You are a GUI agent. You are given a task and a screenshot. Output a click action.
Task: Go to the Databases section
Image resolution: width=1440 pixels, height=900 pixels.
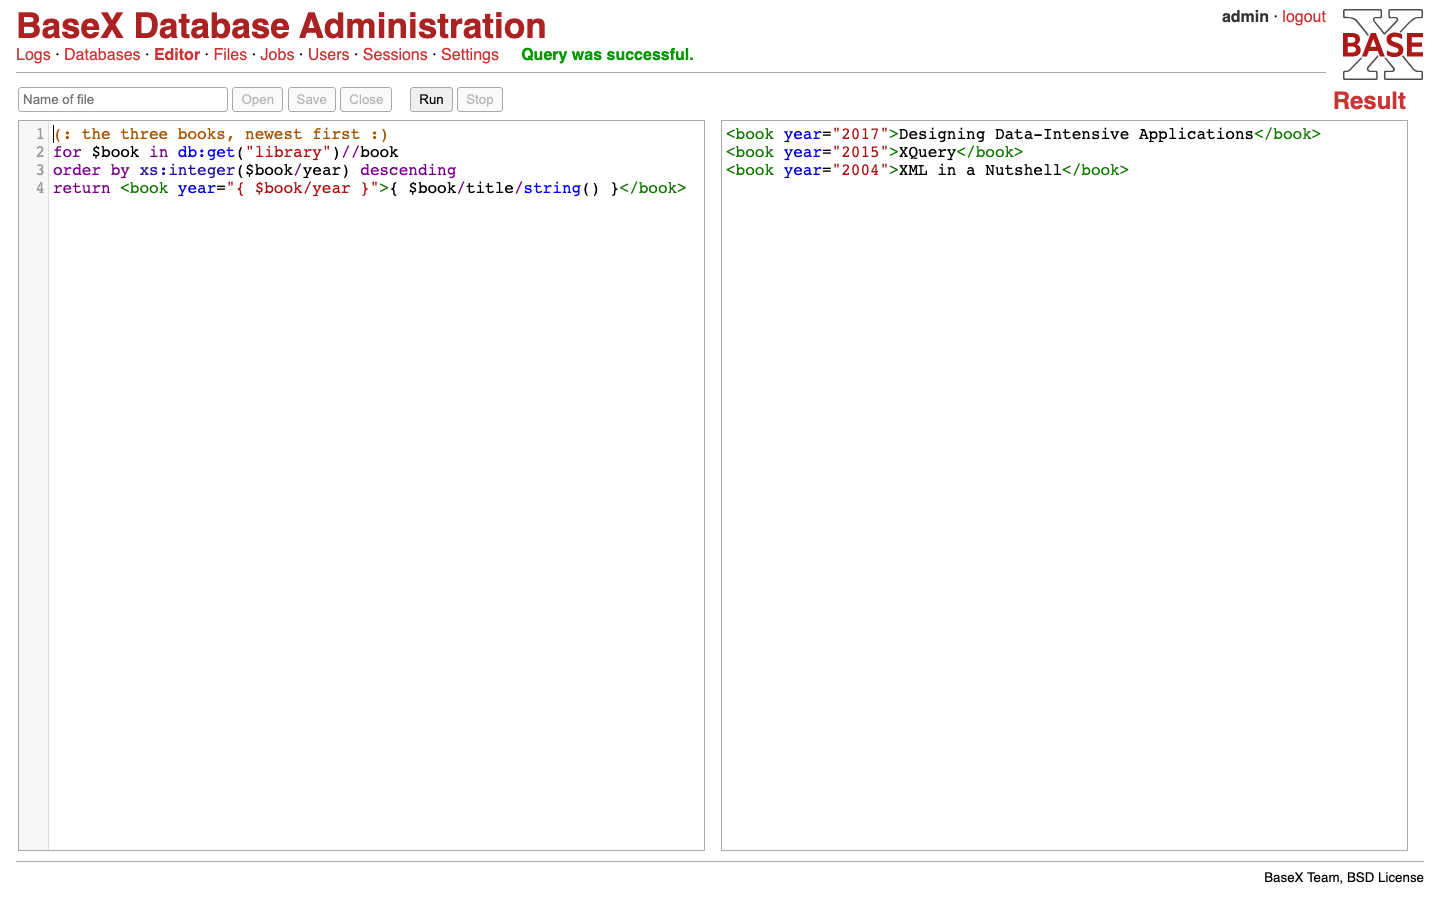pyautogui.click(x=102, y=55)
